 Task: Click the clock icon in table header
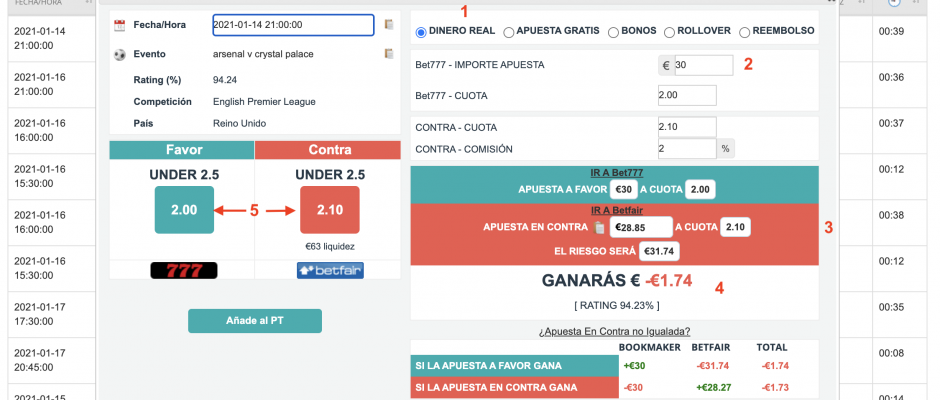point(894,2)
